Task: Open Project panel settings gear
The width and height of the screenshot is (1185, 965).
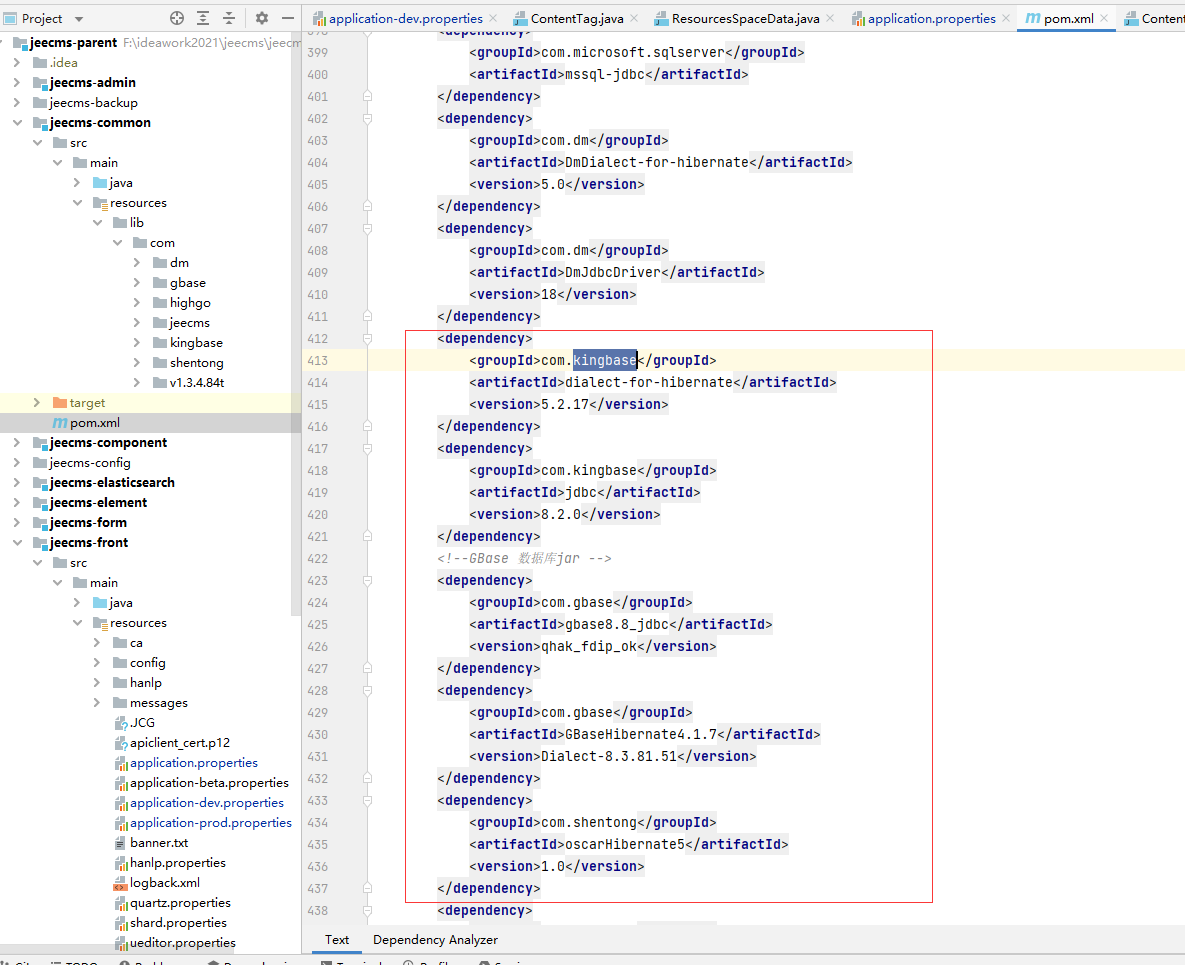Action: point(262,18)
